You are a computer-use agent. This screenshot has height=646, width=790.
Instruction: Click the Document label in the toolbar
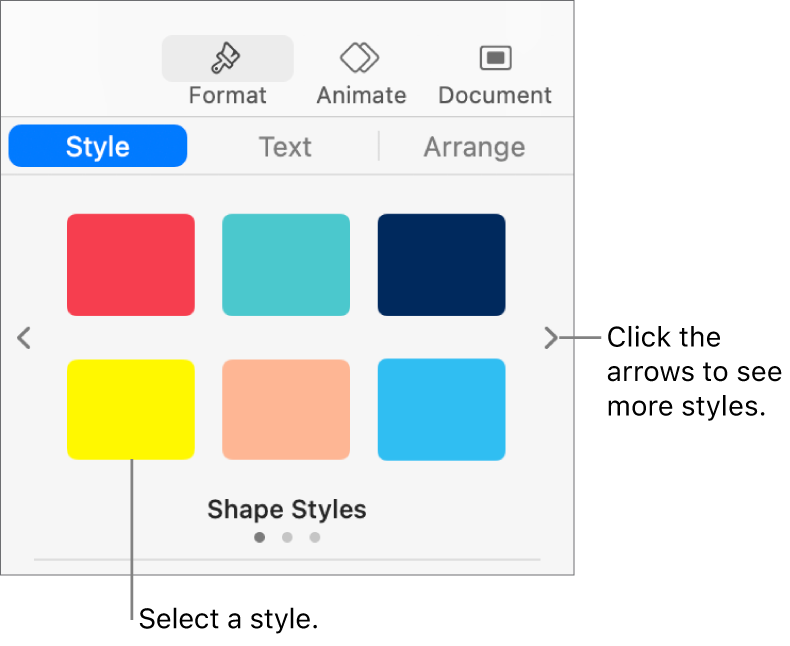click(x=495, y=95)
